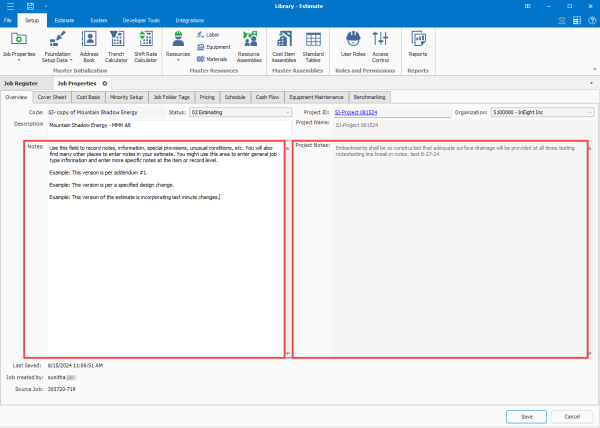Switch to the Estimate ribbon tab
This screenshot has width=600, height=428.
pos(63,19)
